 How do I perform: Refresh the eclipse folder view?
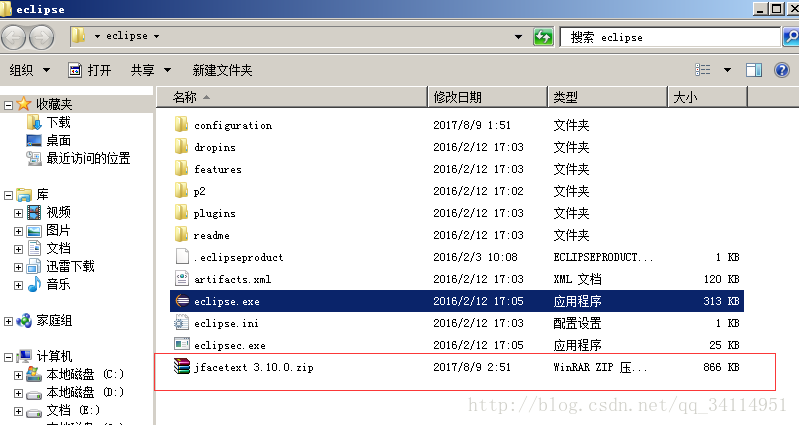543,37
